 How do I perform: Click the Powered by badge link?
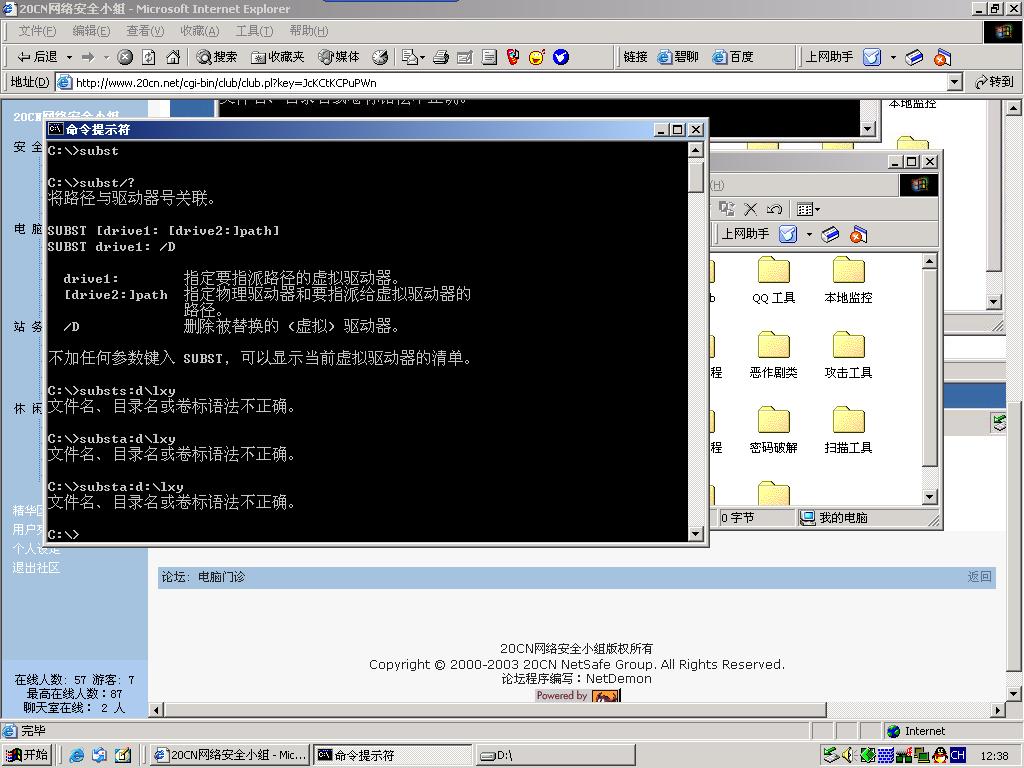coord(578,696)
